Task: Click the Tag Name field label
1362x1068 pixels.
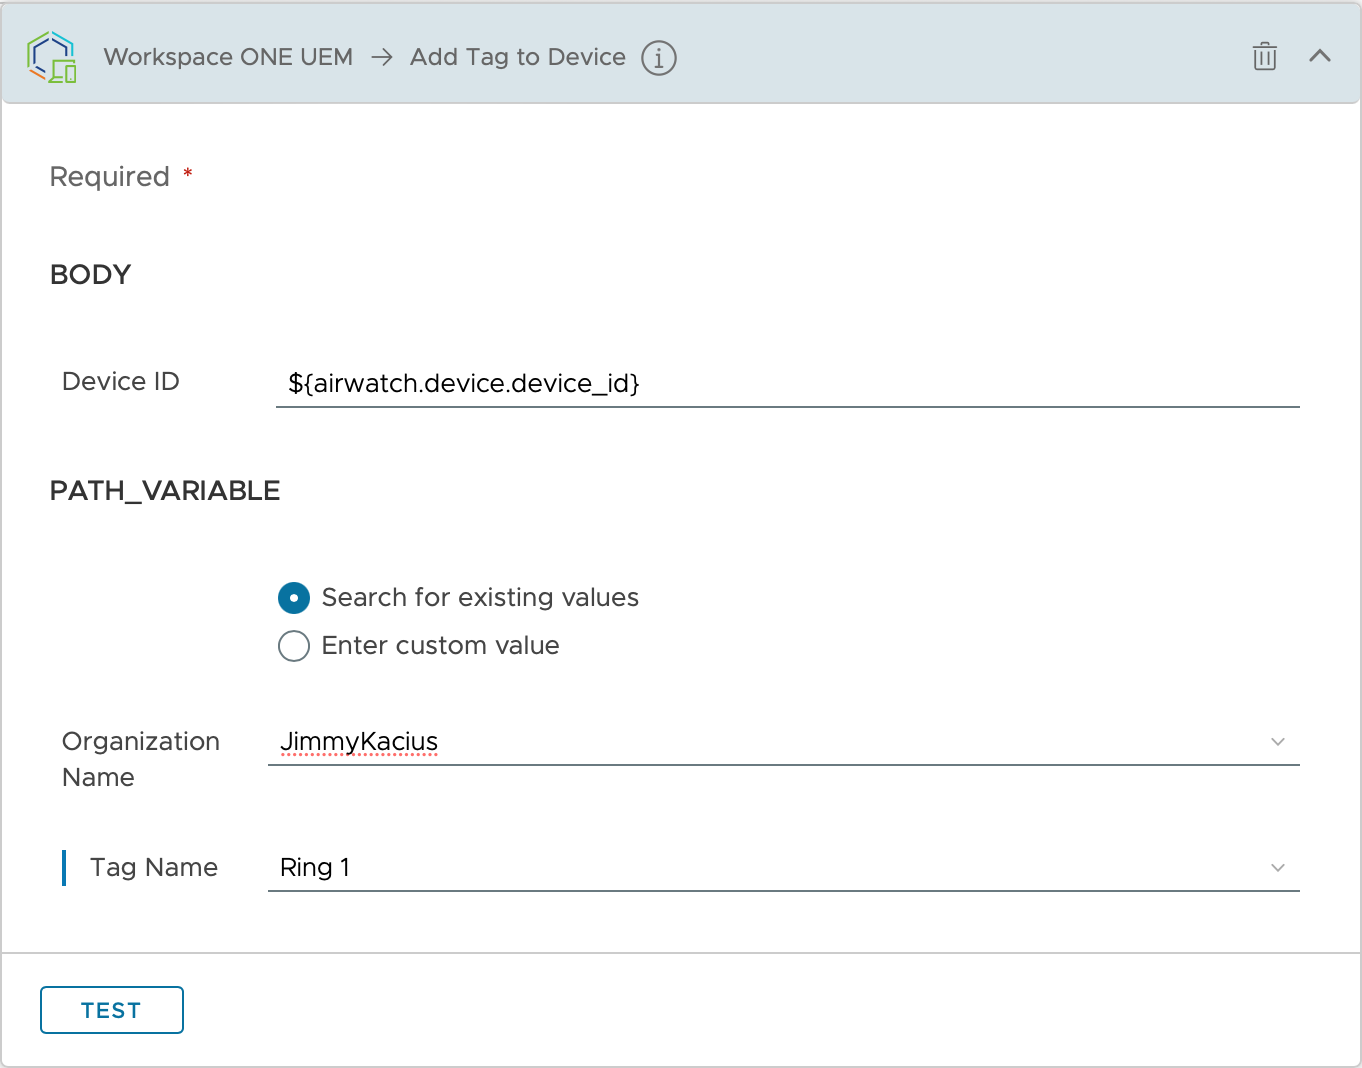Action: point(153,868)
